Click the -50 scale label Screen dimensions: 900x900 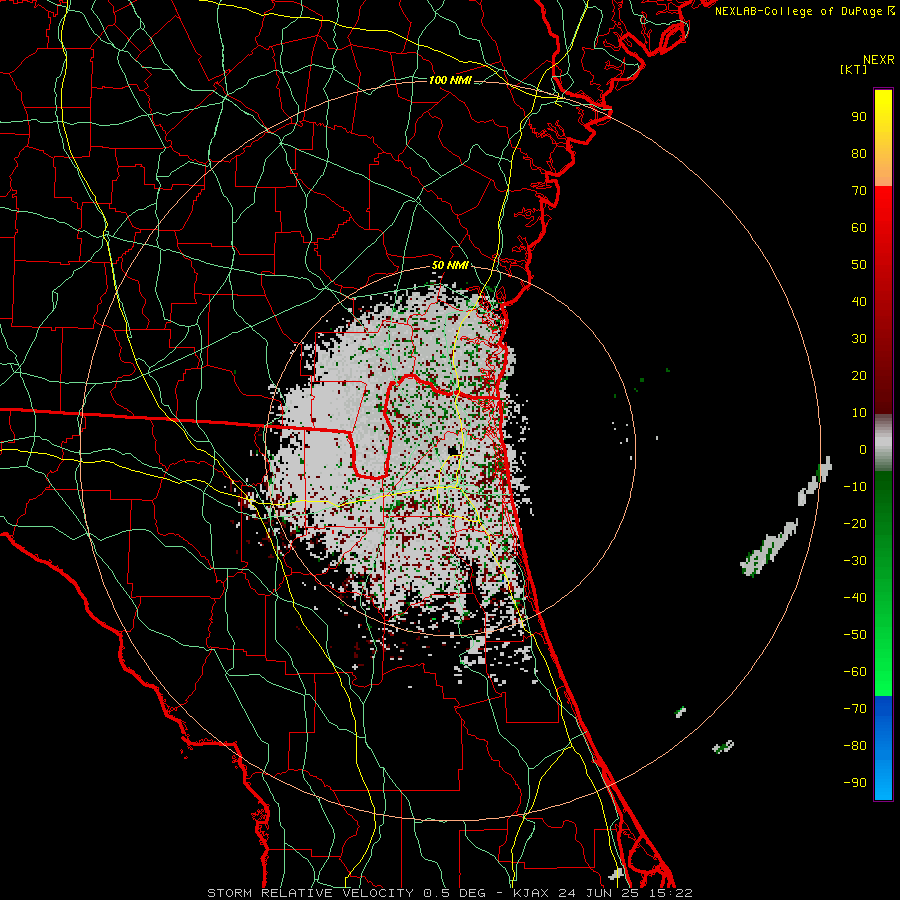(x=855, y=635)
